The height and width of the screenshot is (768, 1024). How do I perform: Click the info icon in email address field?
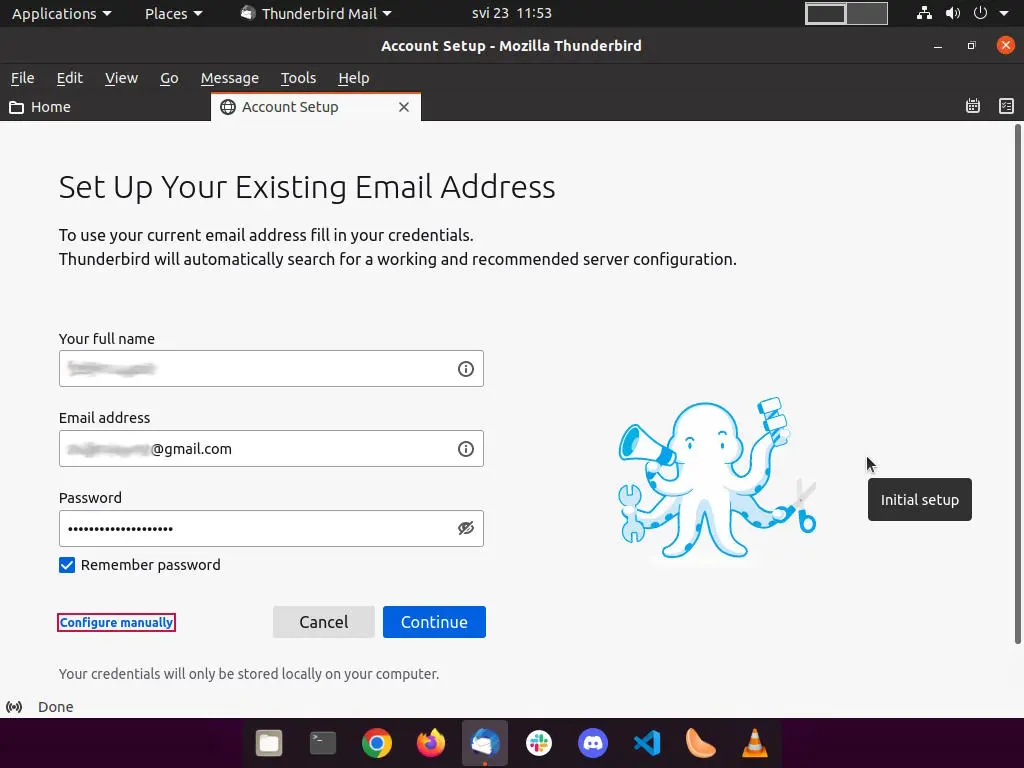pos(465,449)
